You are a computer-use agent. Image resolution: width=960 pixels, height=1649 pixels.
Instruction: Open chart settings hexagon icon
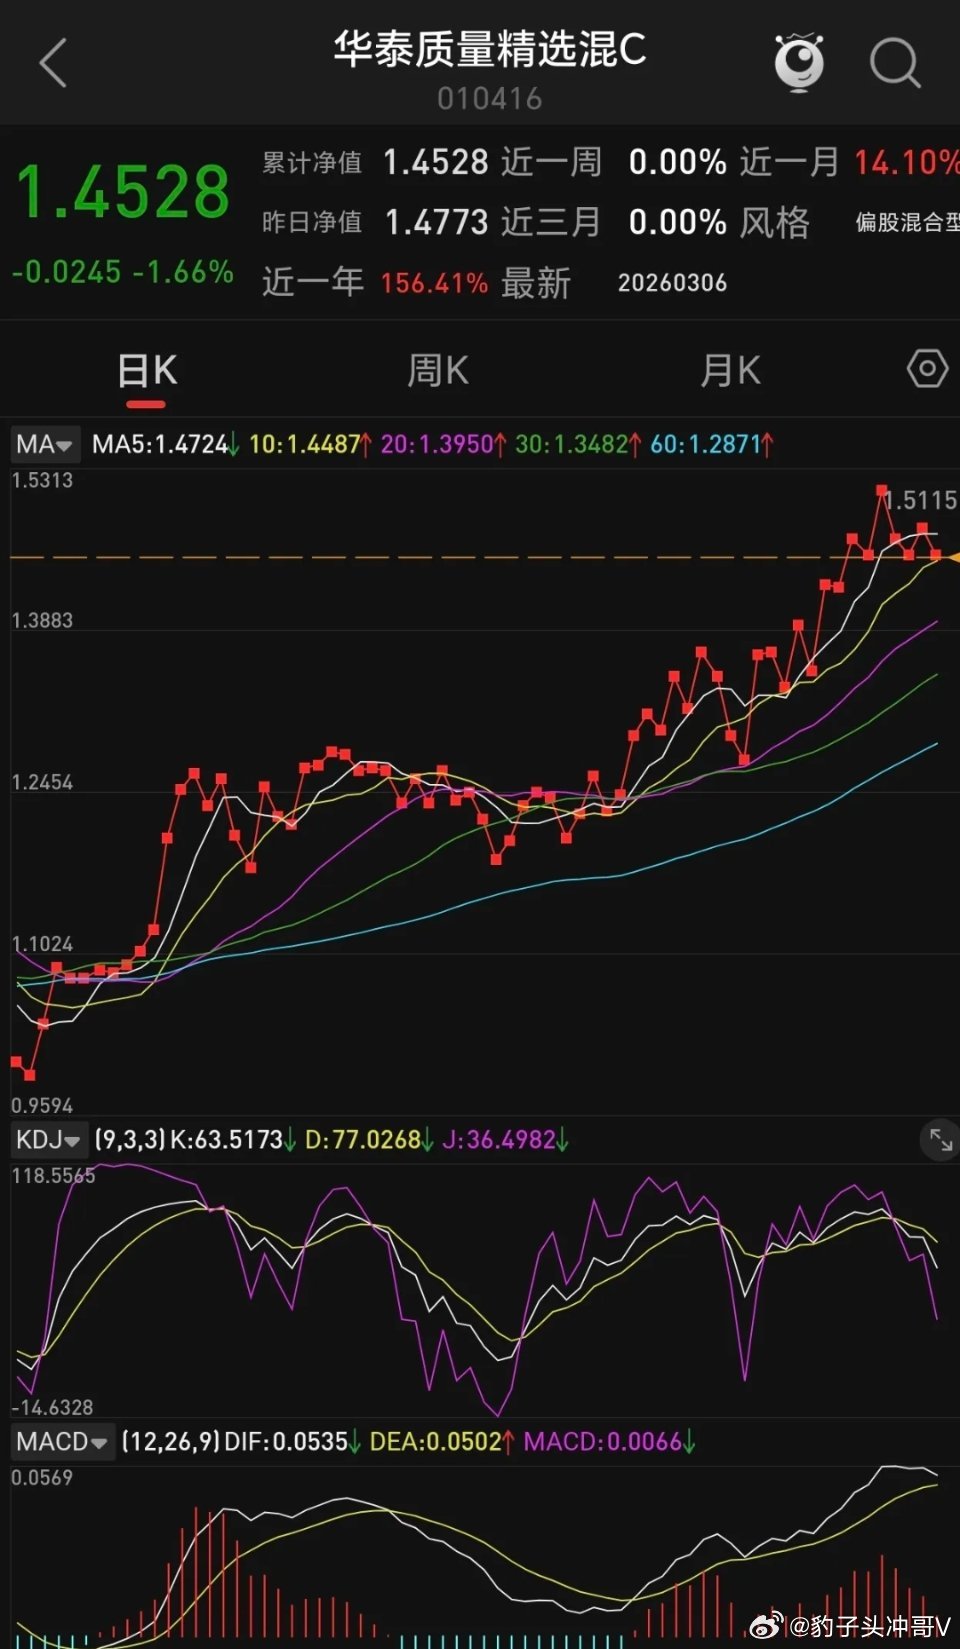click(x=927, y=369)
